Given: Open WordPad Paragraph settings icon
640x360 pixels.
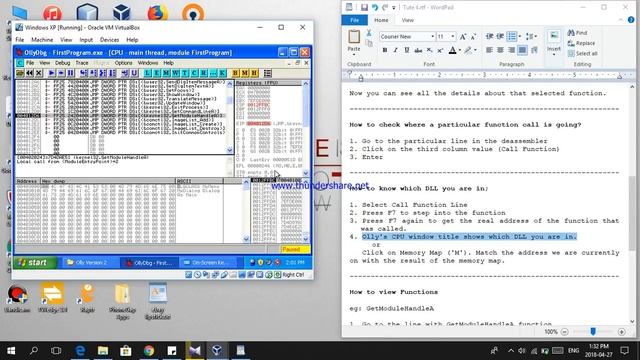Looking at the screenshot, I should tap(534, 50).
